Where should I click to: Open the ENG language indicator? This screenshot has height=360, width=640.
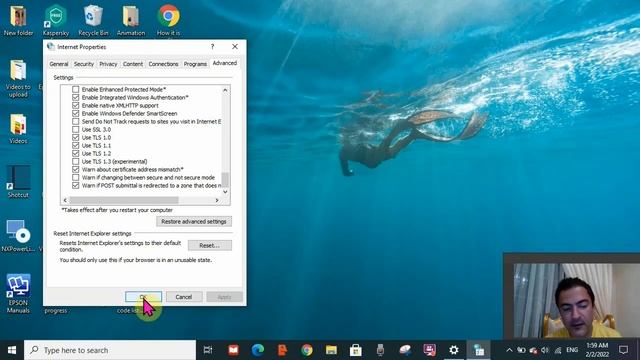[x=572, y=350]
